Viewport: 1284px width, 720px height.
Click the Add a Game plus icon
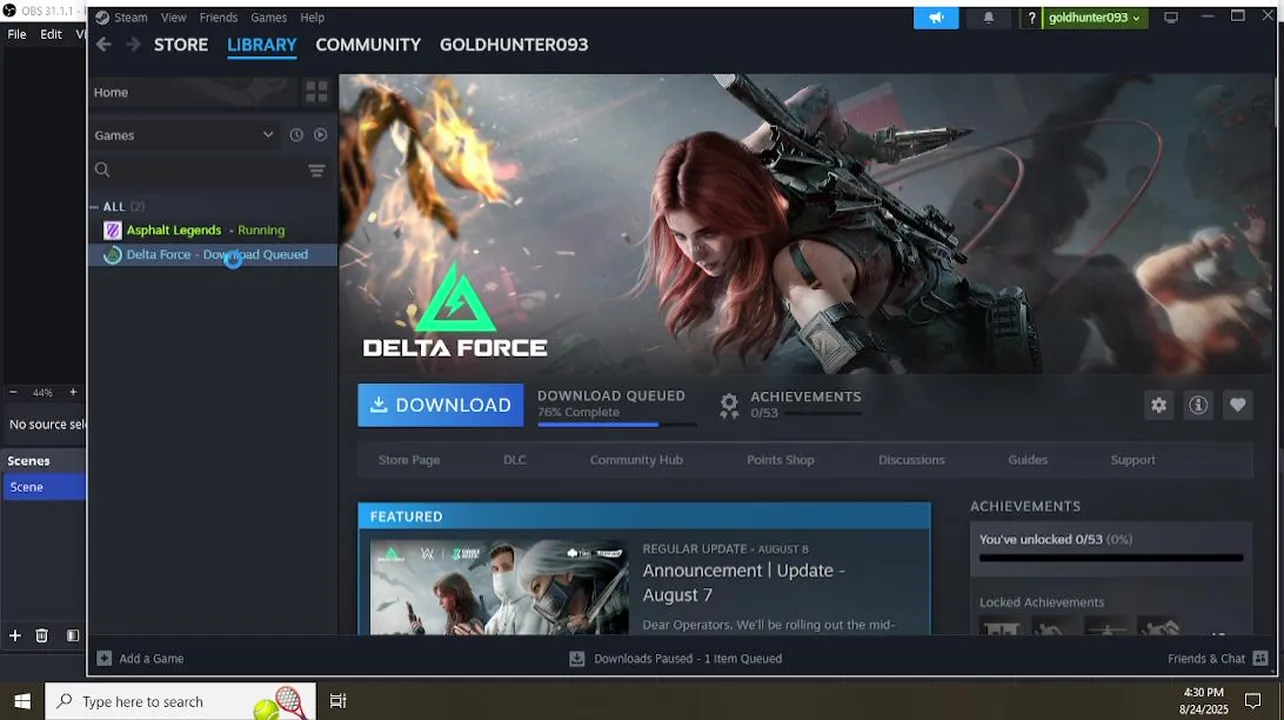(x=104, y=658)
